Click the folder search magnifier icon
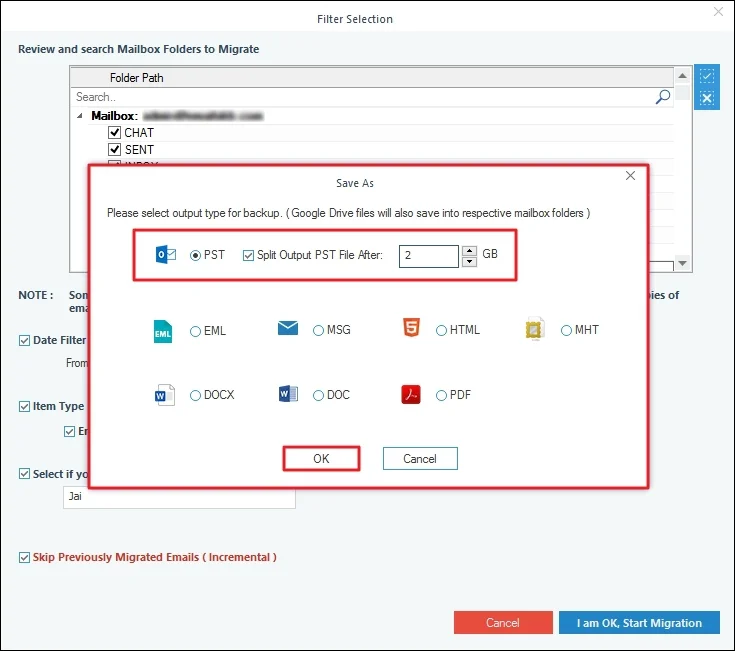 tap(662, 97)
